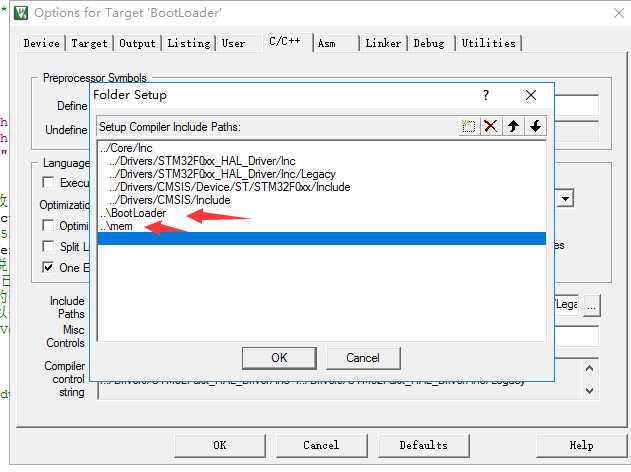631x472 pixels.
Task: Cancel the Folder Setup dialog
Action: pos(363,358)
